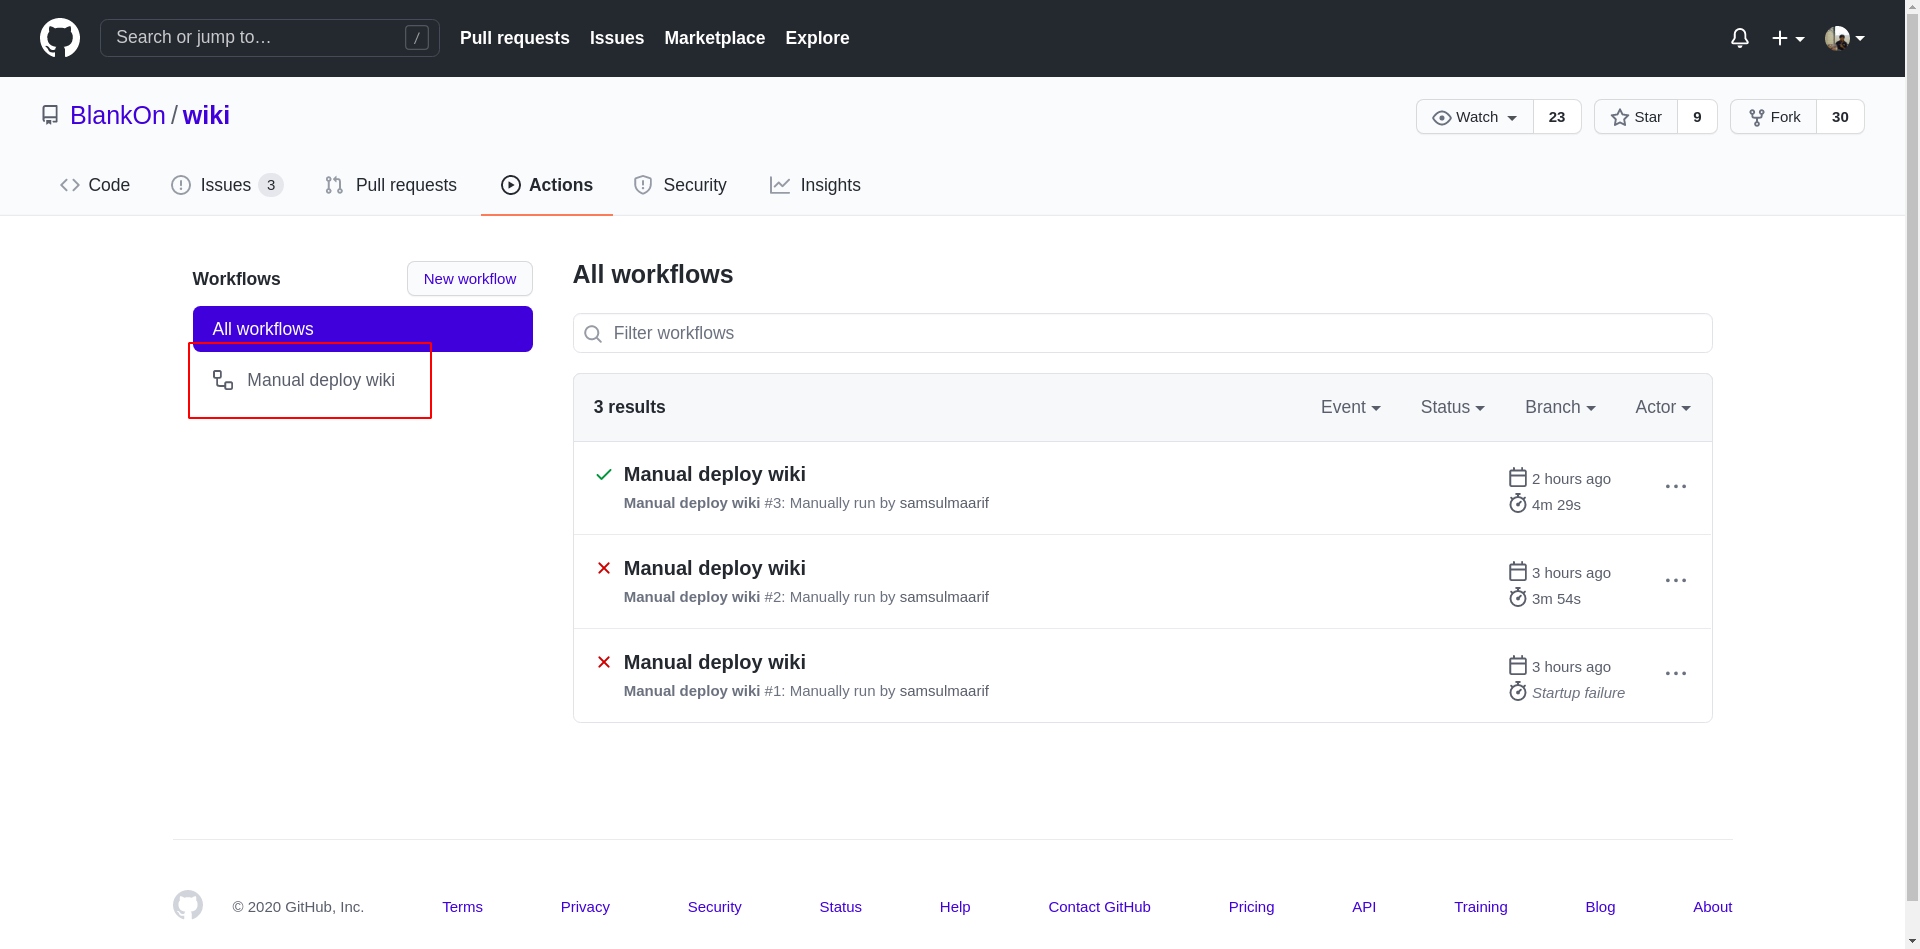Focus the Filter workflows input
This screenshot has width=1920, height=949.
(x=1143, y=333)
